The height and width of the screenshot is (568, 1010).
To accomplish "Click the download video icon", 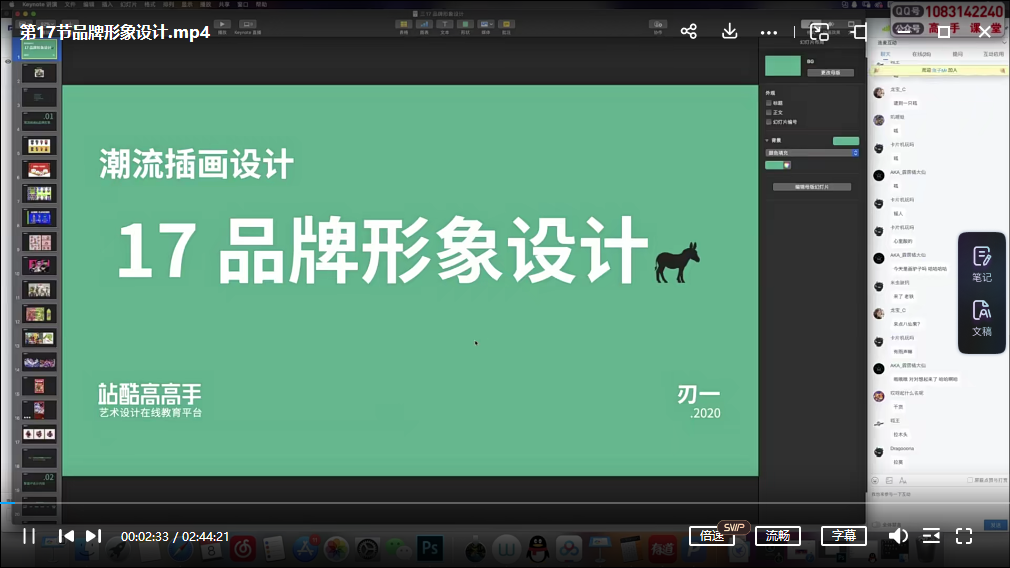I will pyautogui.click(x=729, y=31).
